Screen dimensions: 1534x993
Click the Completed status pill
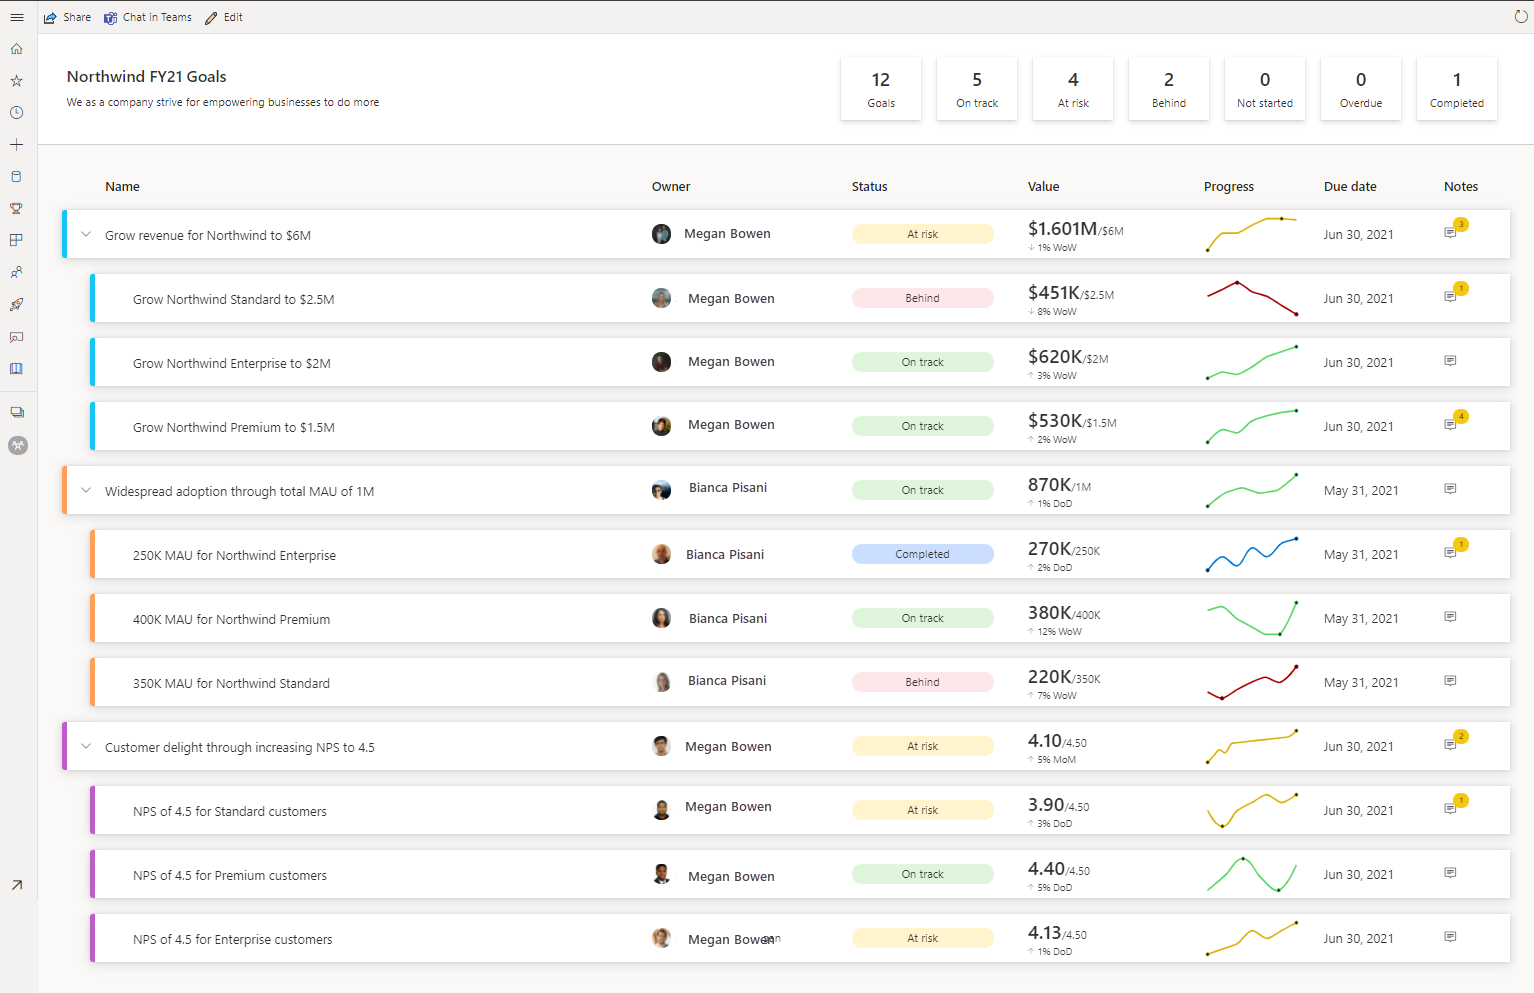[922, 554]
